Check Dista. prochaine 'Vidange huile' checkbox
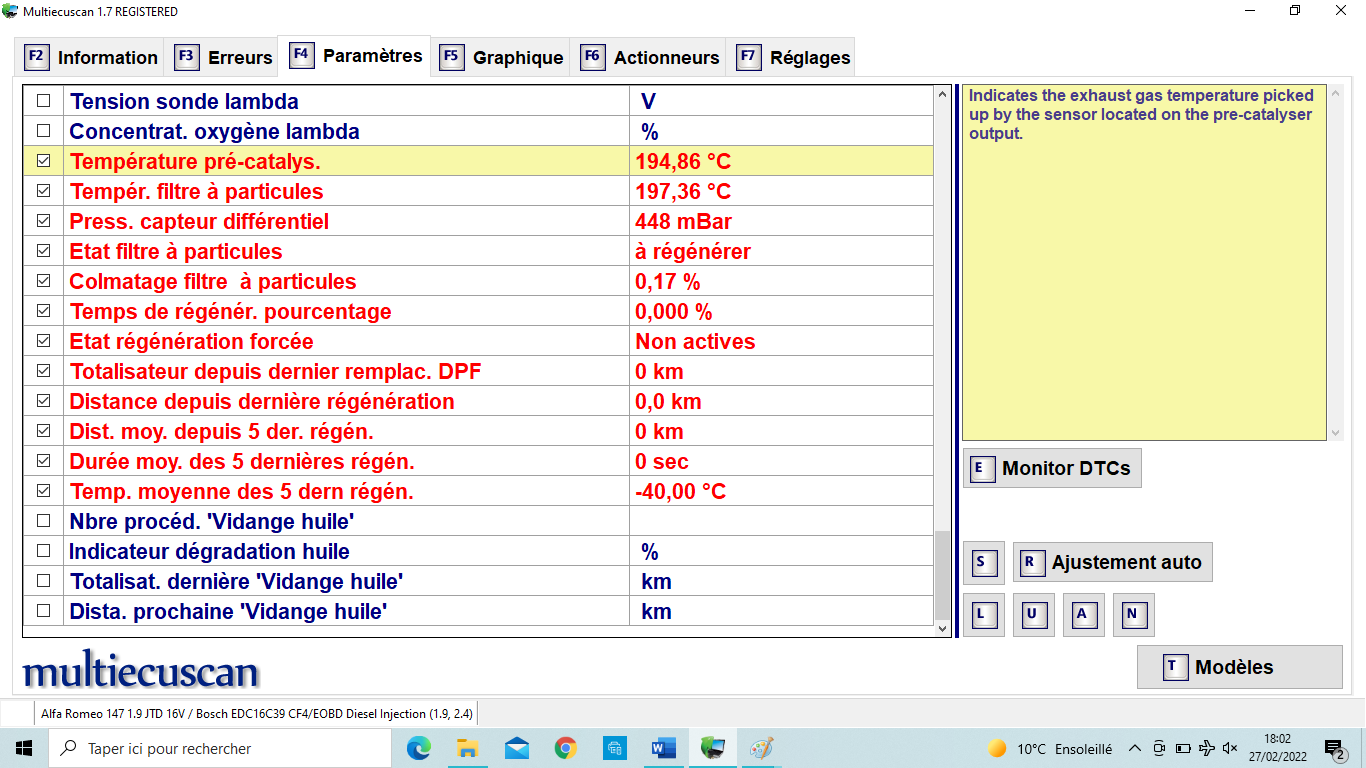 point(43,611)
